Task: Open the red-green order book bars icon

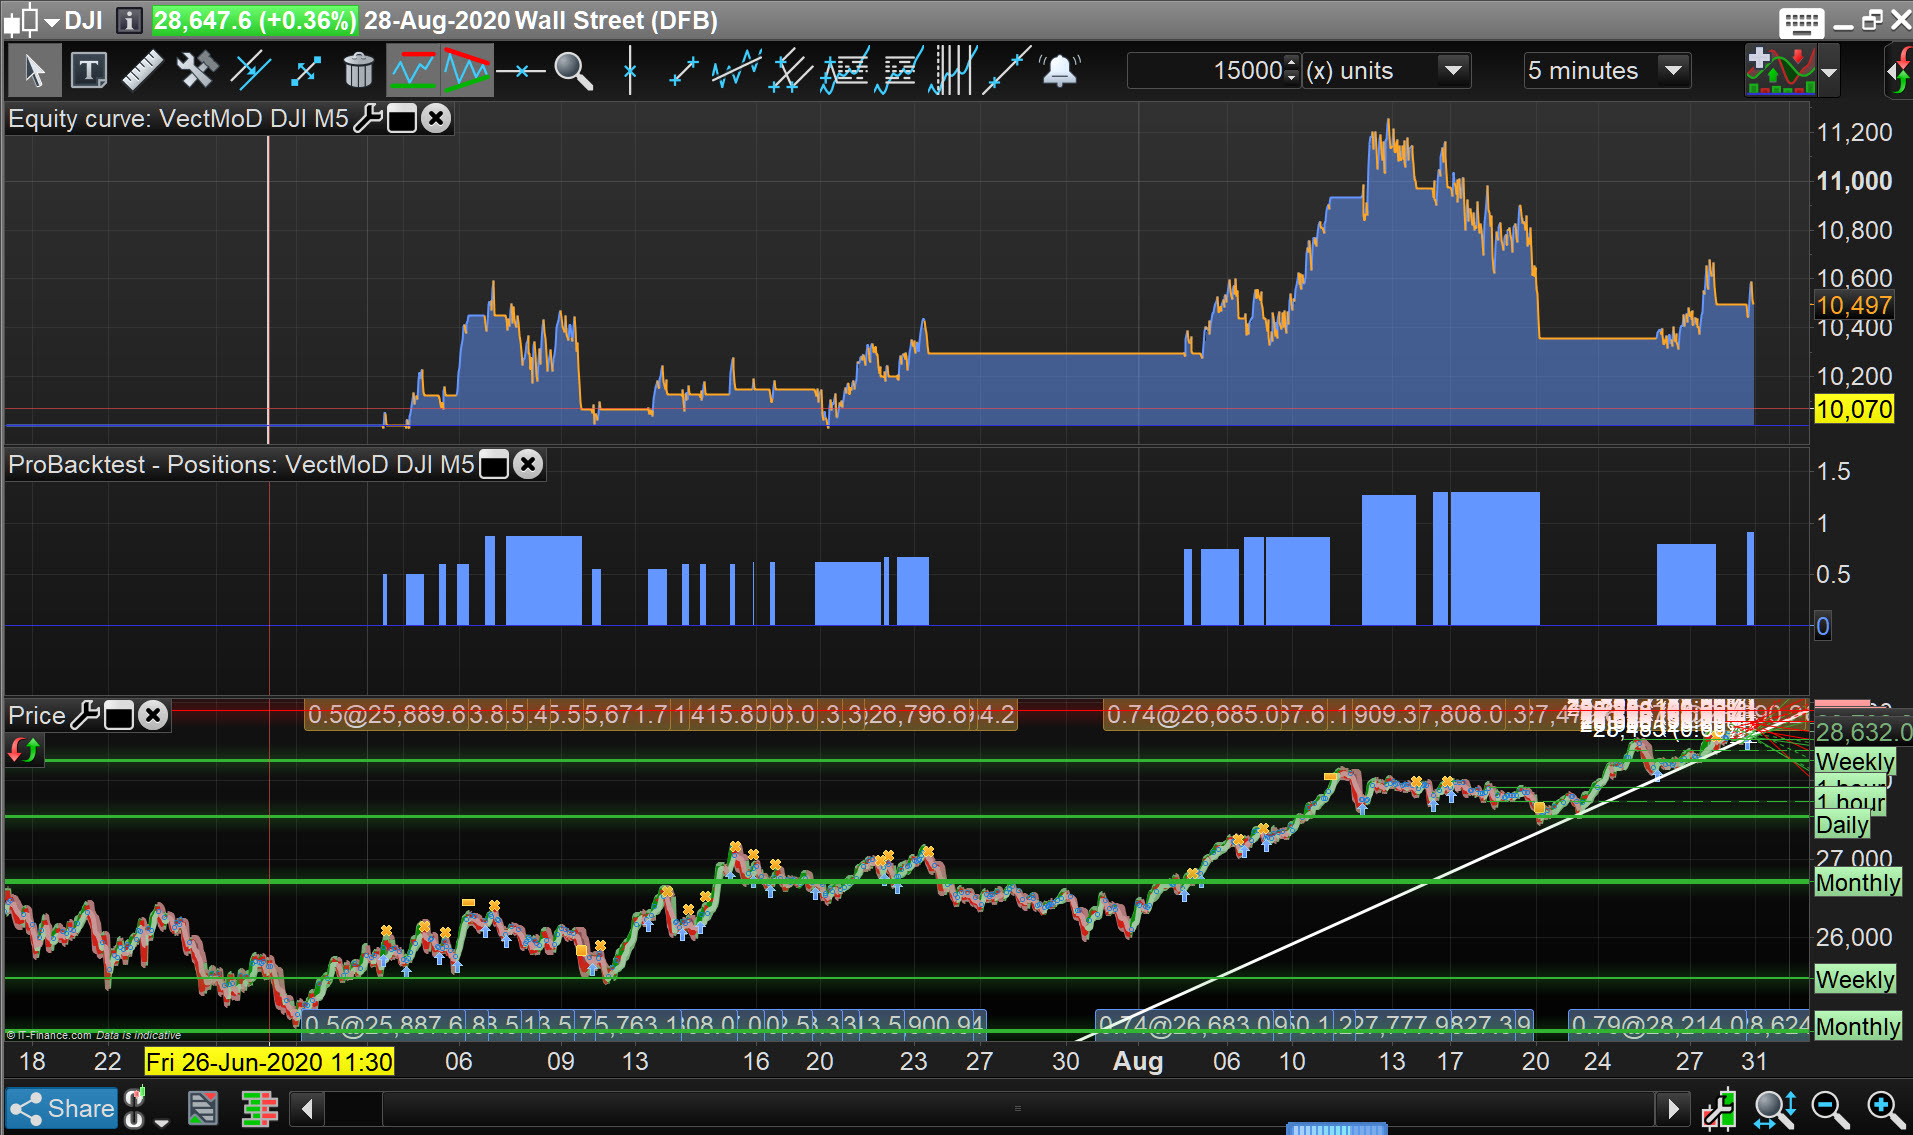Action: [259, 1108]
